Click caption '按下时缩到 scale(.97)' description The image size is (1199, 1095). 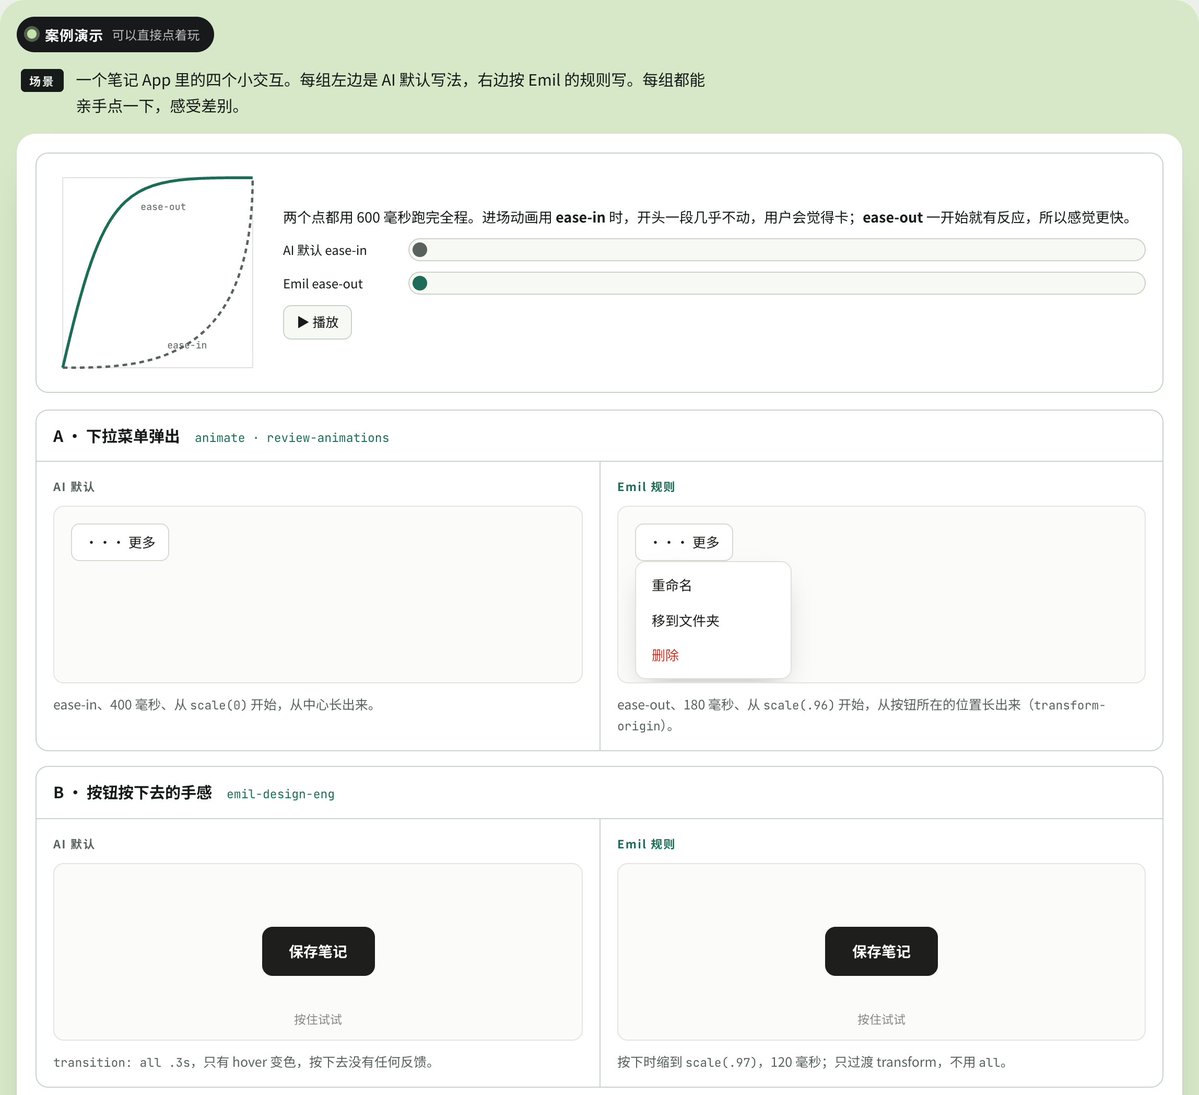pyautogui.click(x=812, y=1062)
